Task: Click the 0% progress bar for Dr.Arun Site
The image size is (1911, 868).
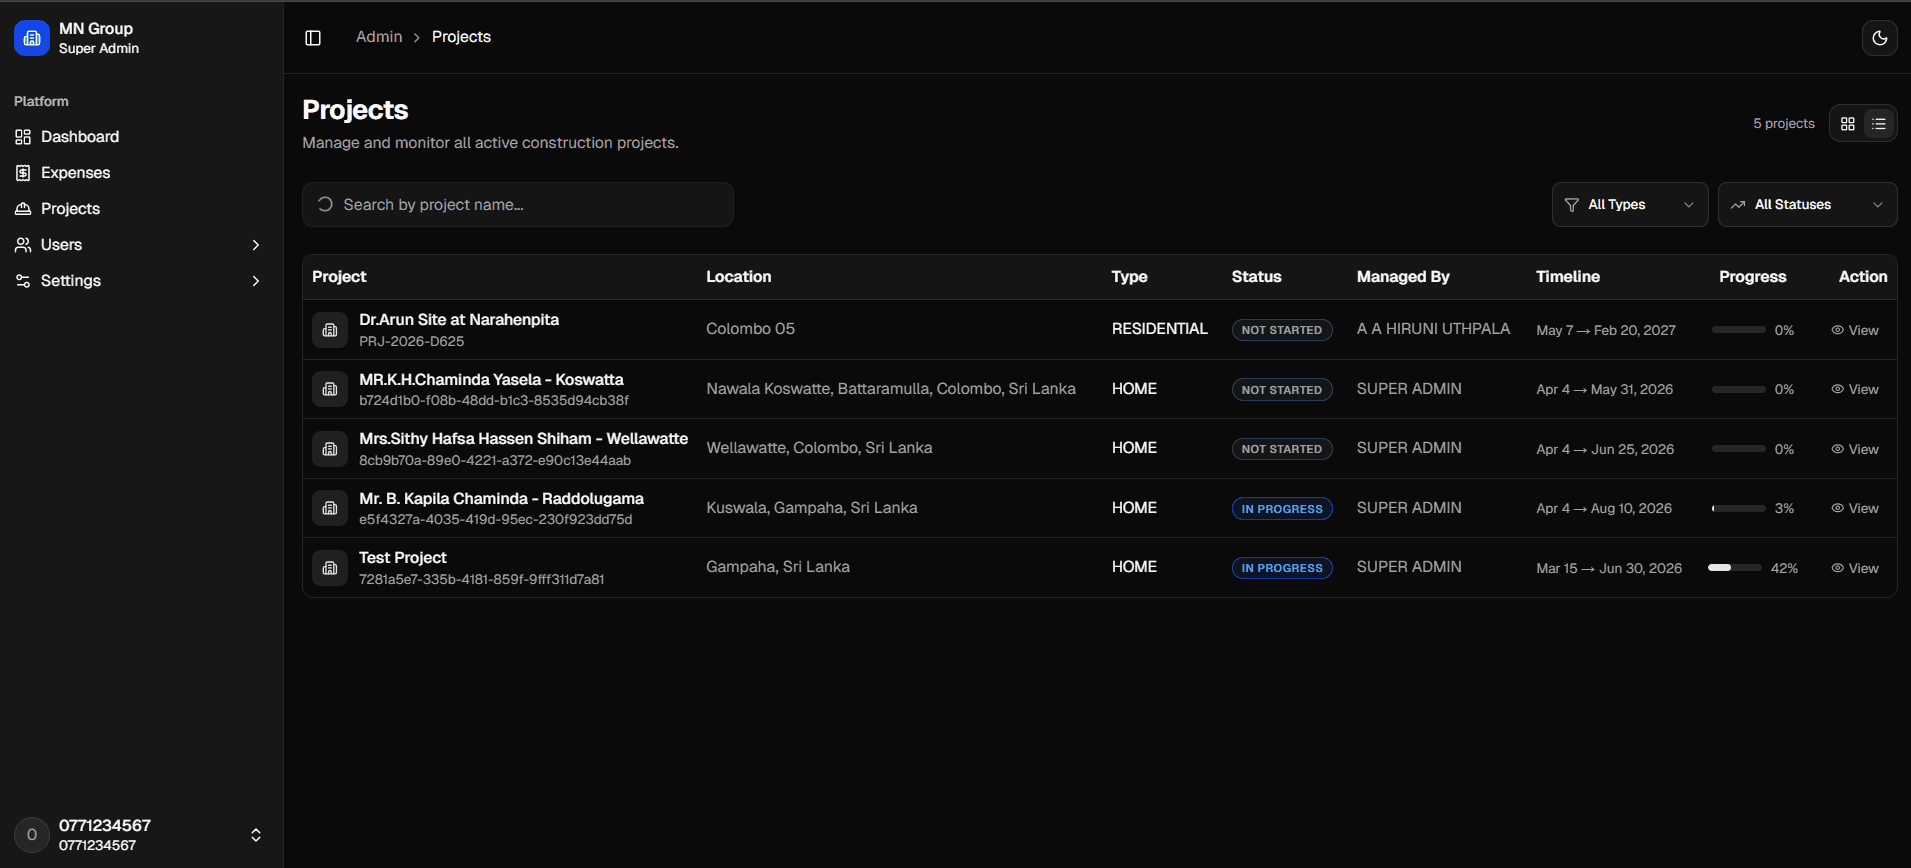Action: pyautogui.click(x=1739, y=330)
